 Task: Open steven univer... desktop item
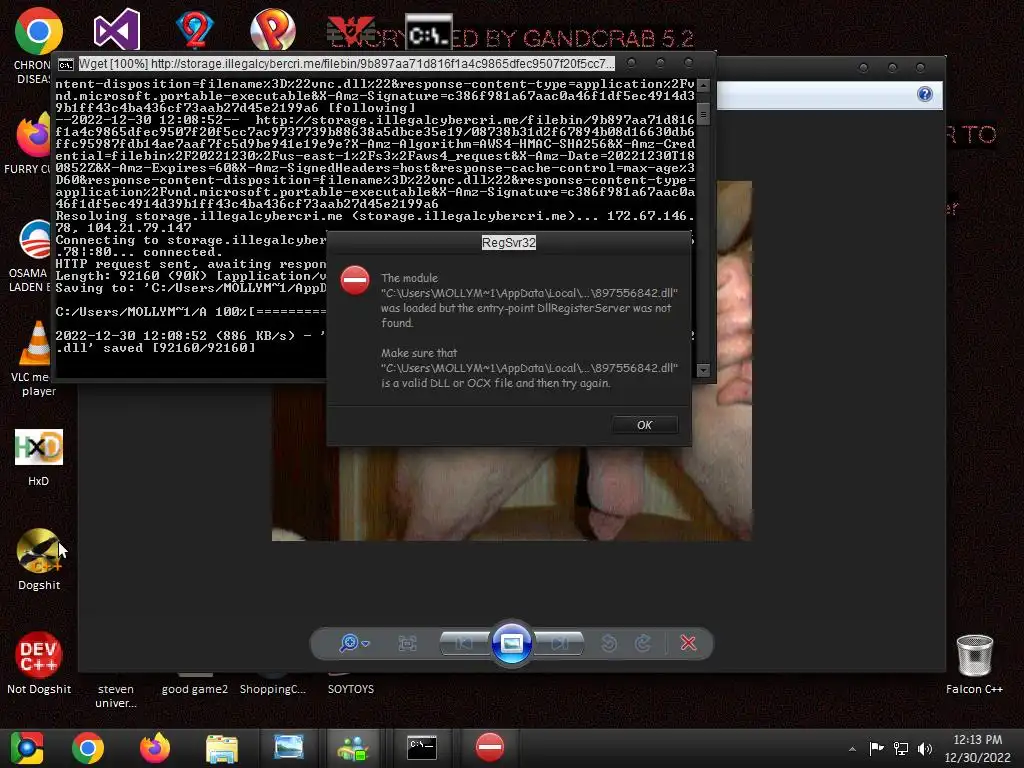pos(116,696)
